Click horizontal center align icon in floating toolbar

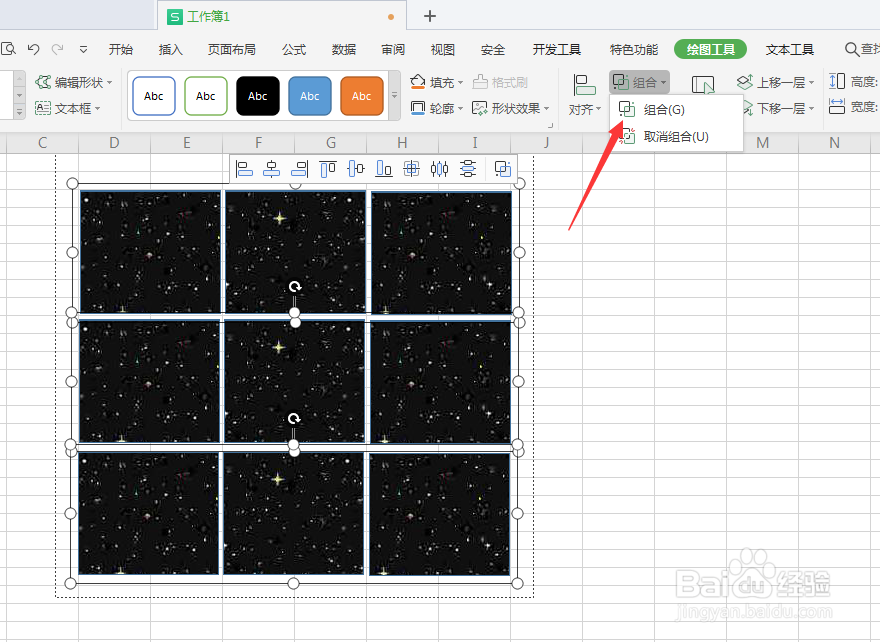tap(272, 168)
